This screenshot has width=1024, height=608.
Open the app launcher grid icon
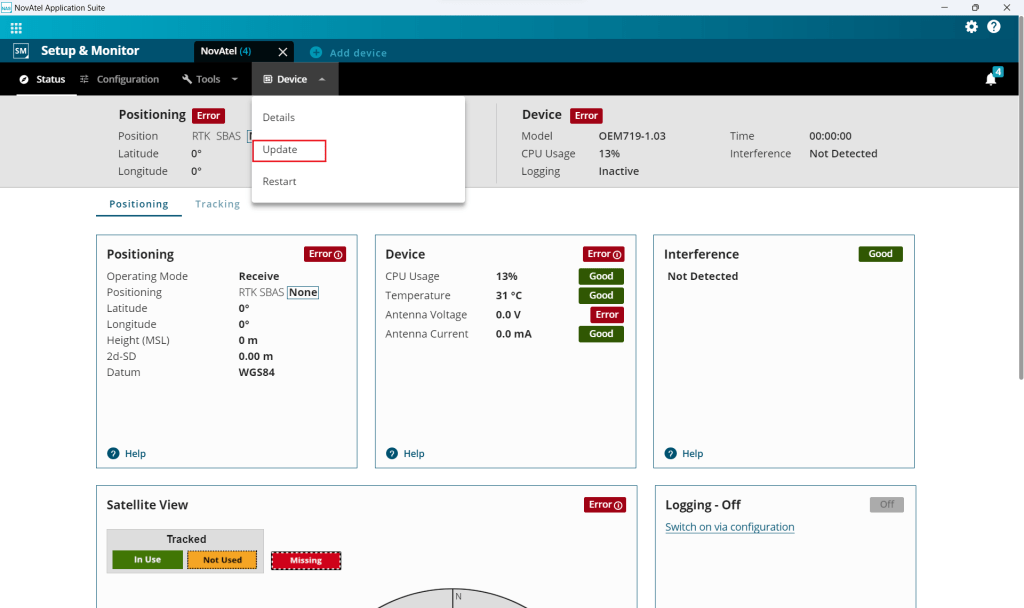16,27
